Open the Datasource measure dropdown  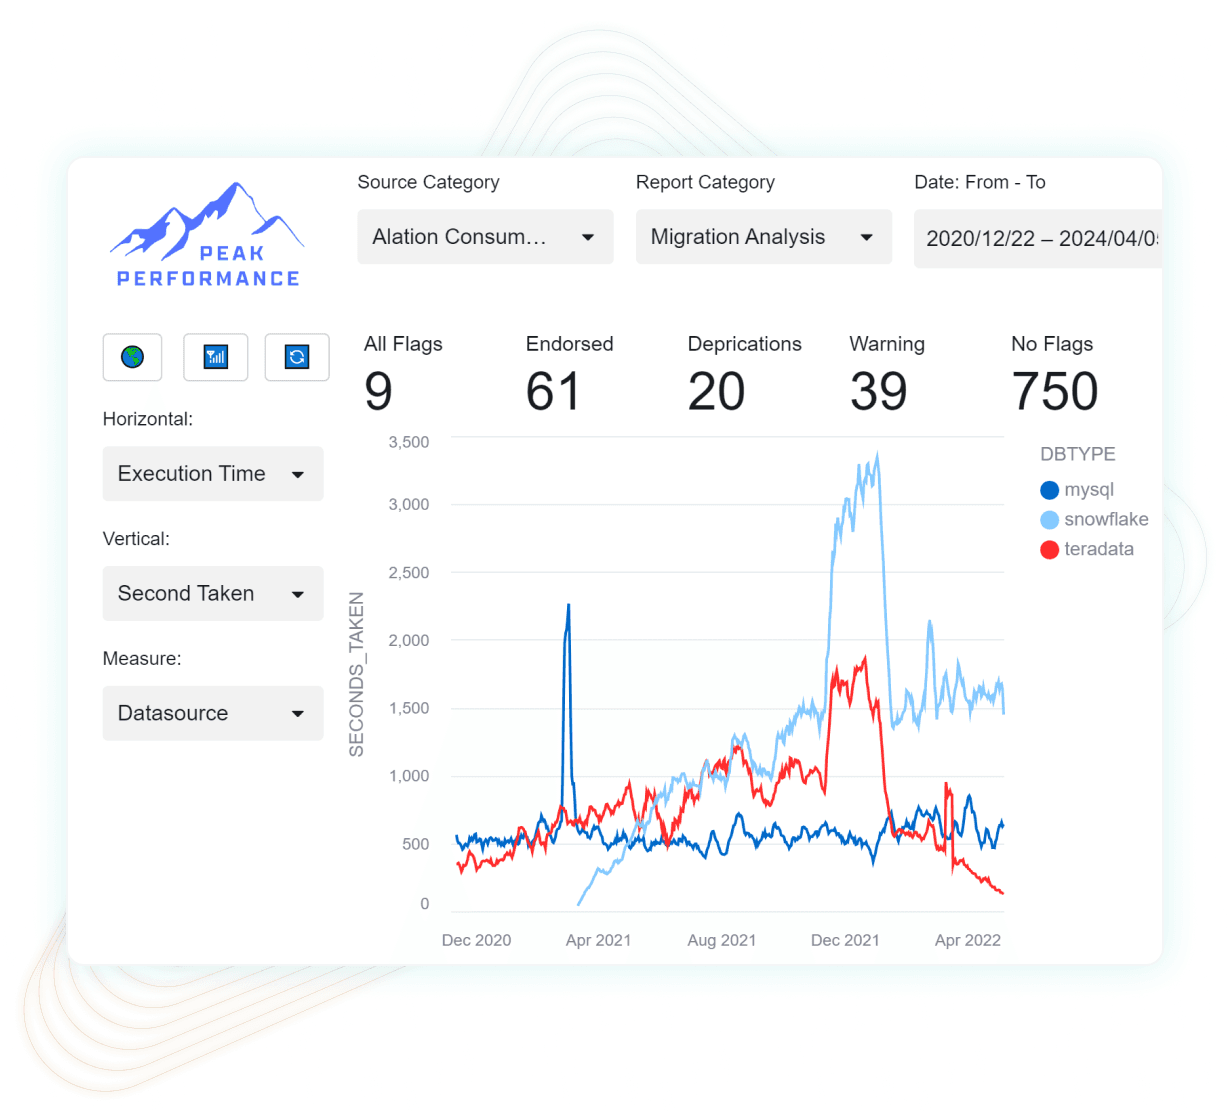click(212, 713)
